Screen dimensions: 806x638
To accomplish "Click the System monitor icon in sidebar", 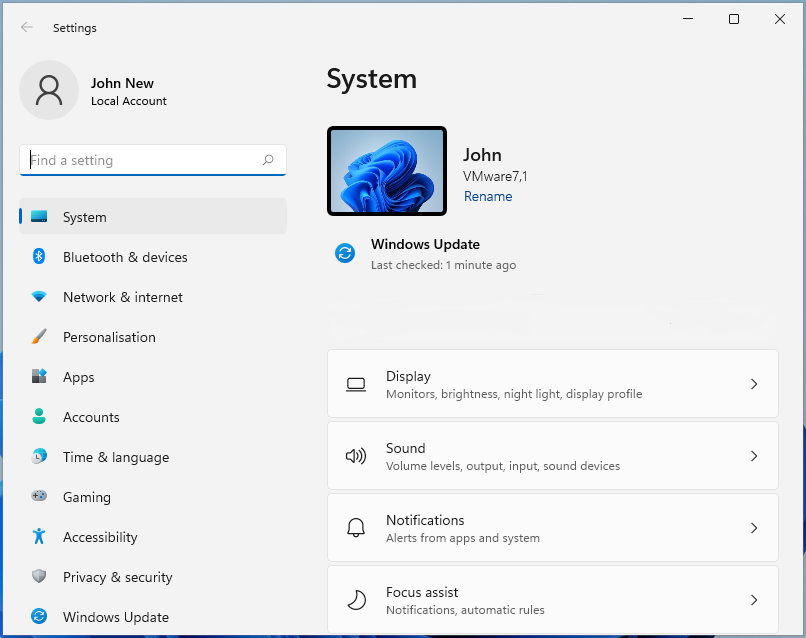I will click(39, 216).
